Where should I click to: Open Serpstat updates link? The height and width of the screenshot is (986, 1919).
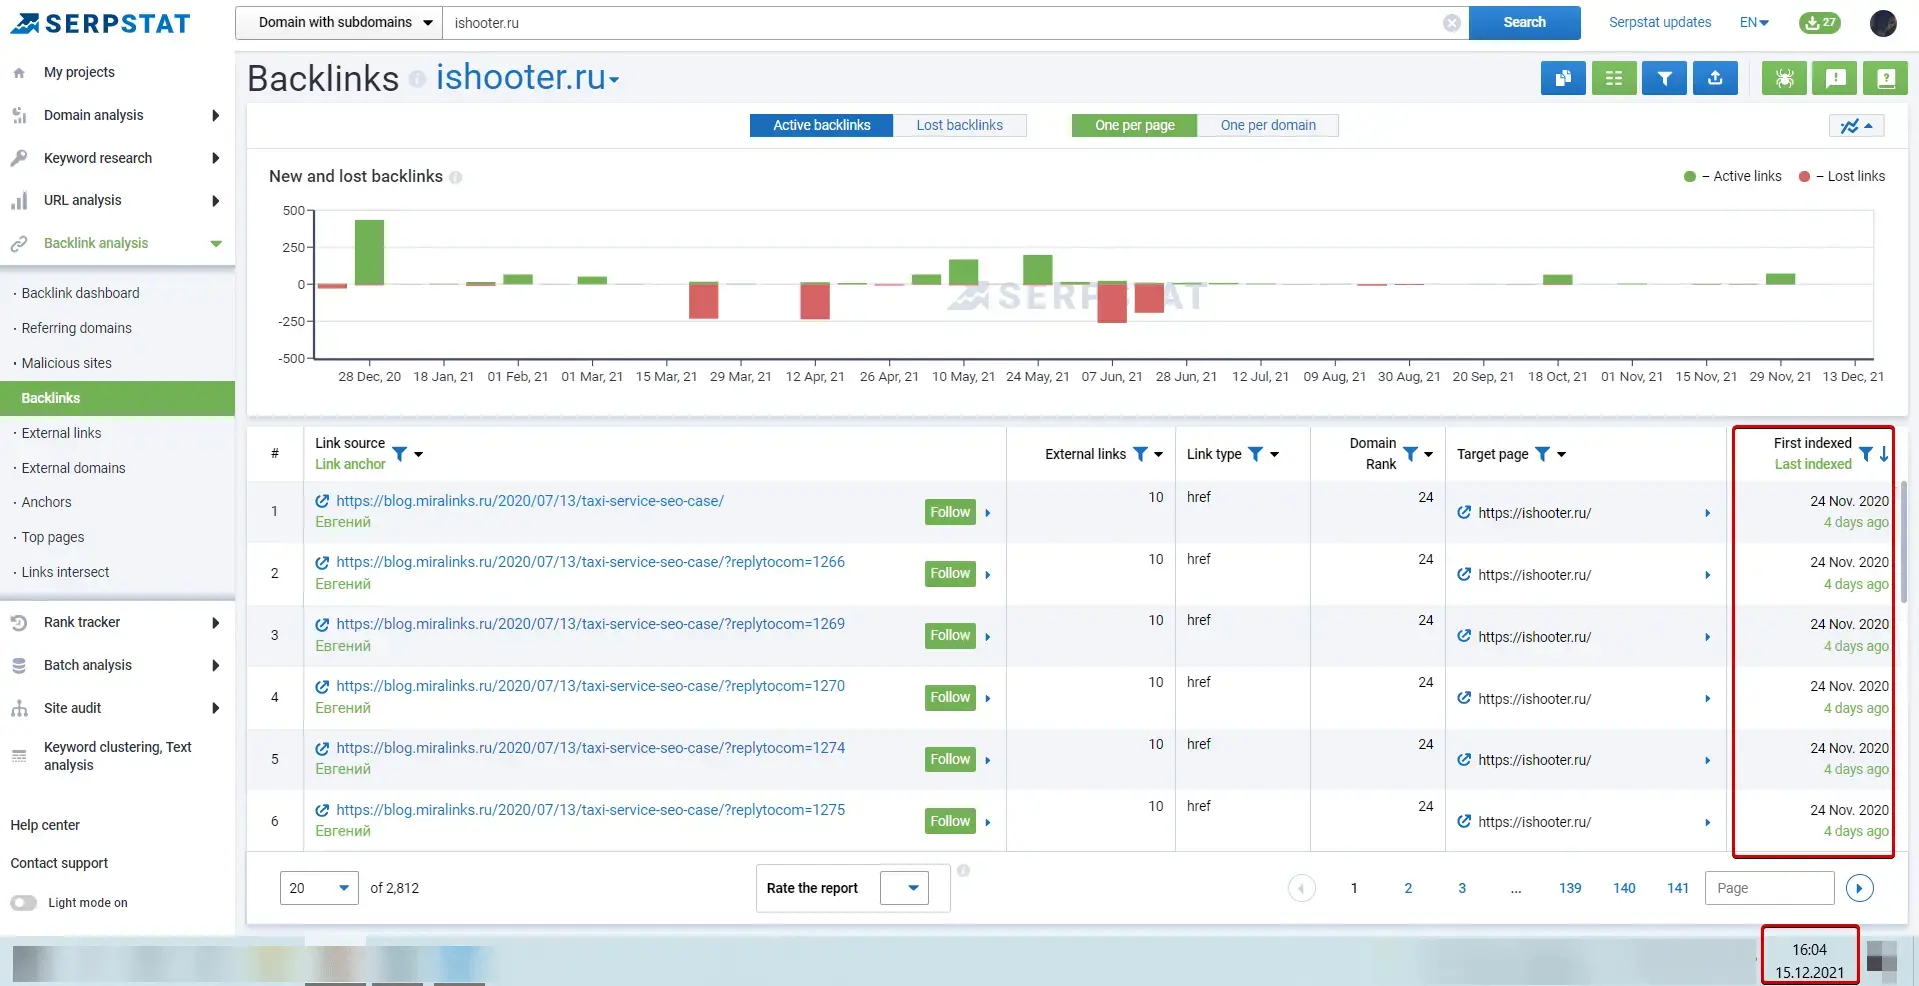[1659, 22]
